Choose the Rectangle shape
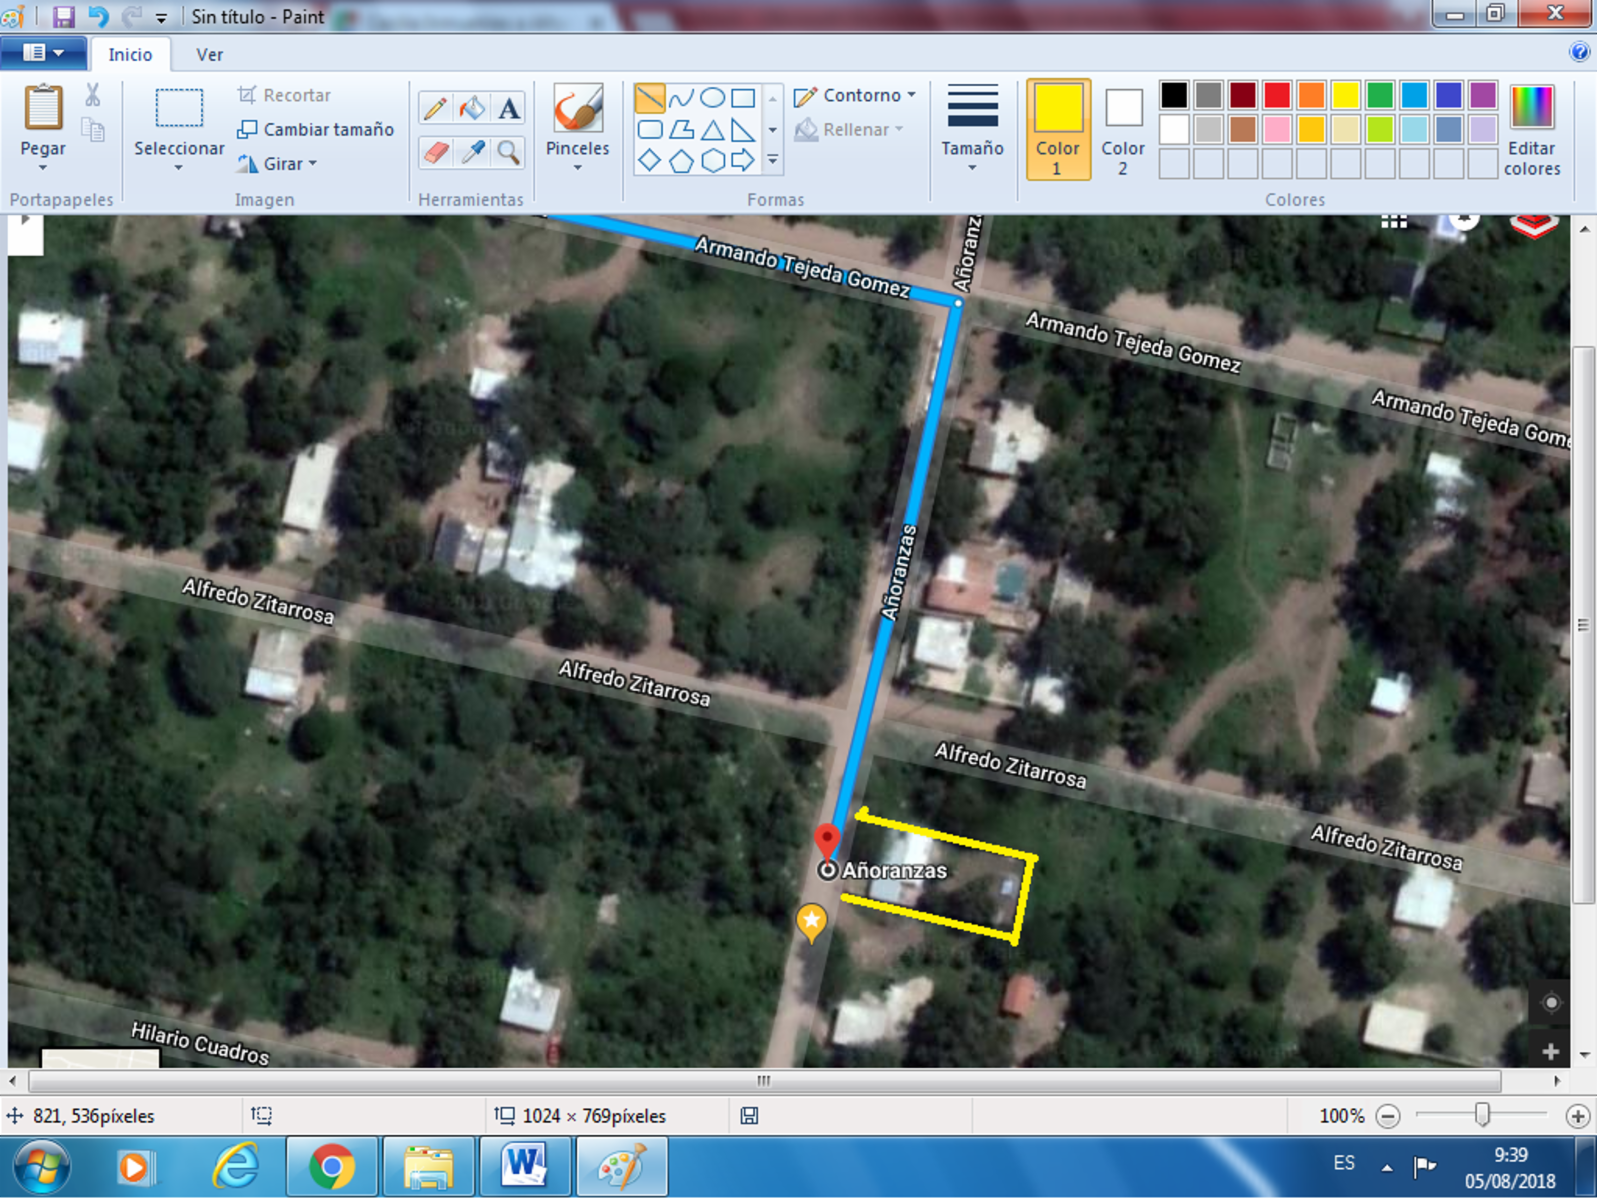The height and width of the screenshot is (1199, 1597). pos(743,98)
